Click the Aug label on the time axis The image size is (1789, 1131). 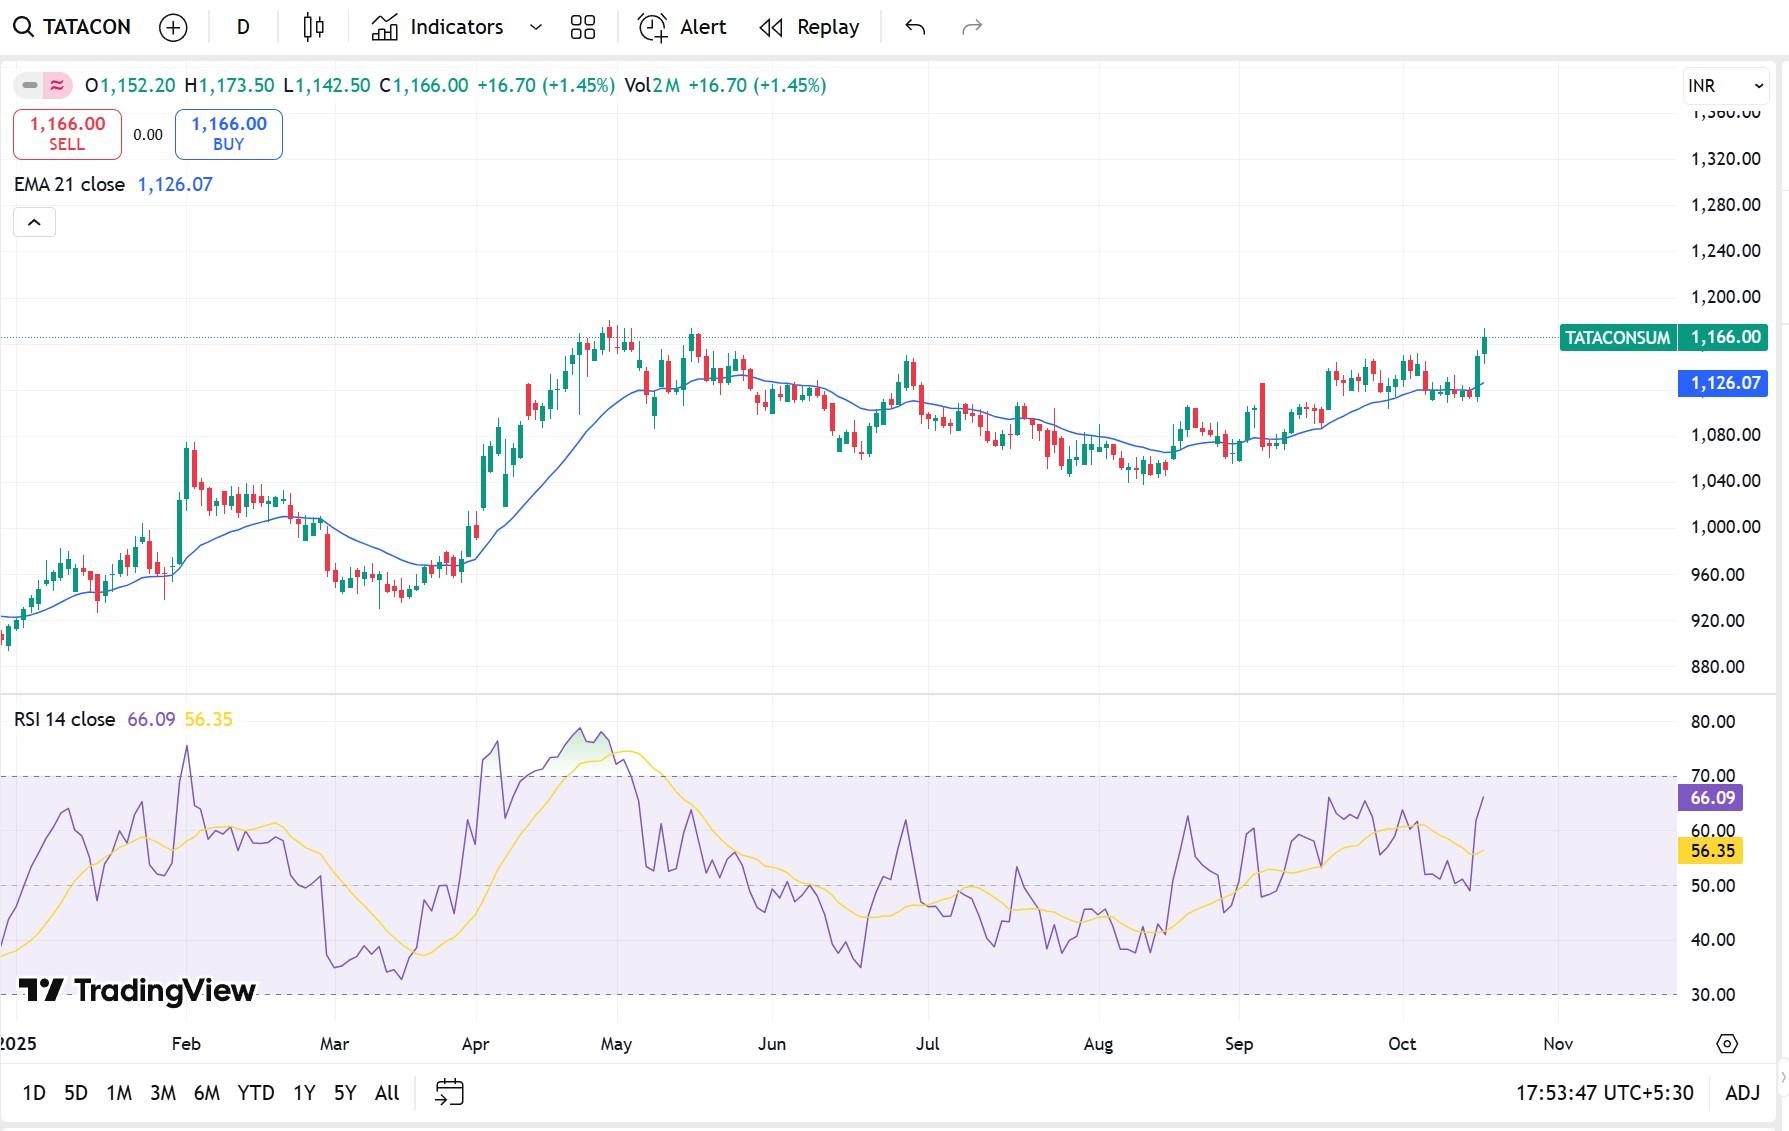click(1098, 1044)
